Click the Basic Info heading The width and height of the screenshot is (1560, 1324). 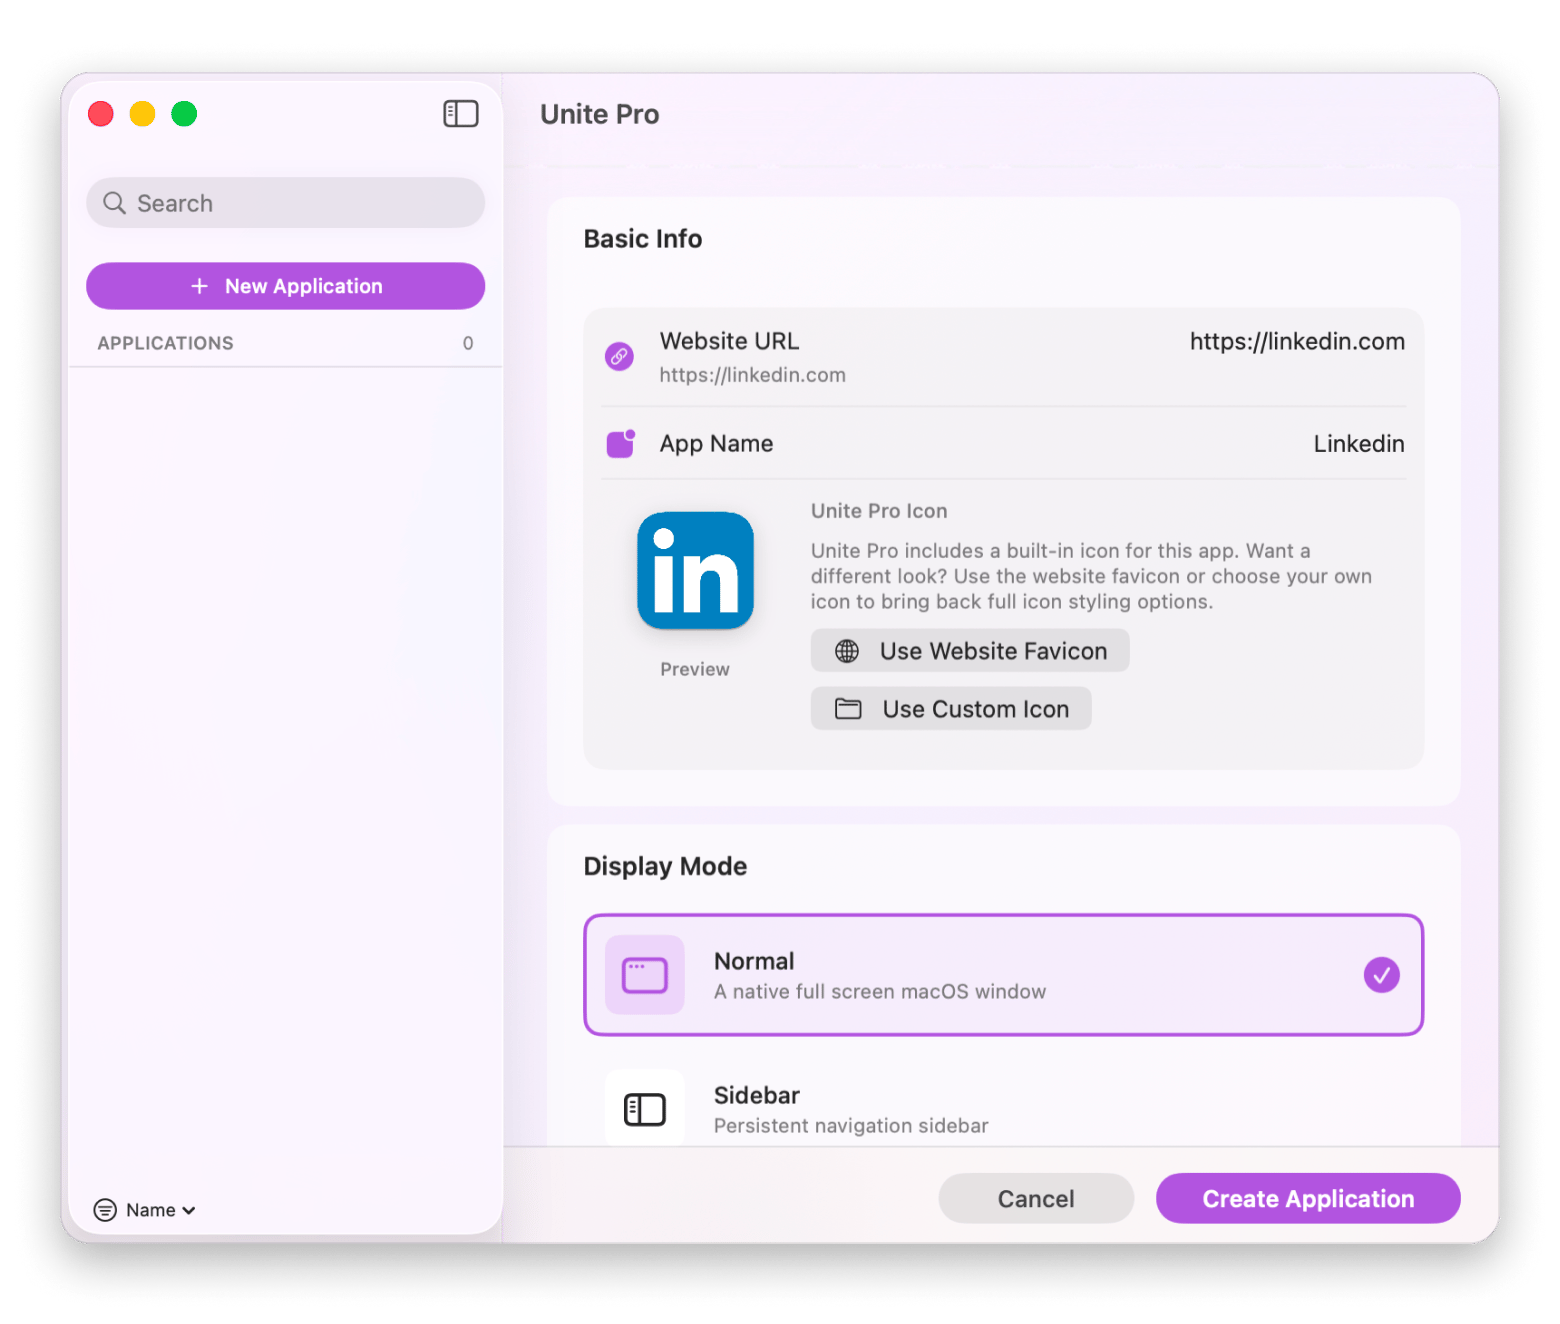coord(643,239)
